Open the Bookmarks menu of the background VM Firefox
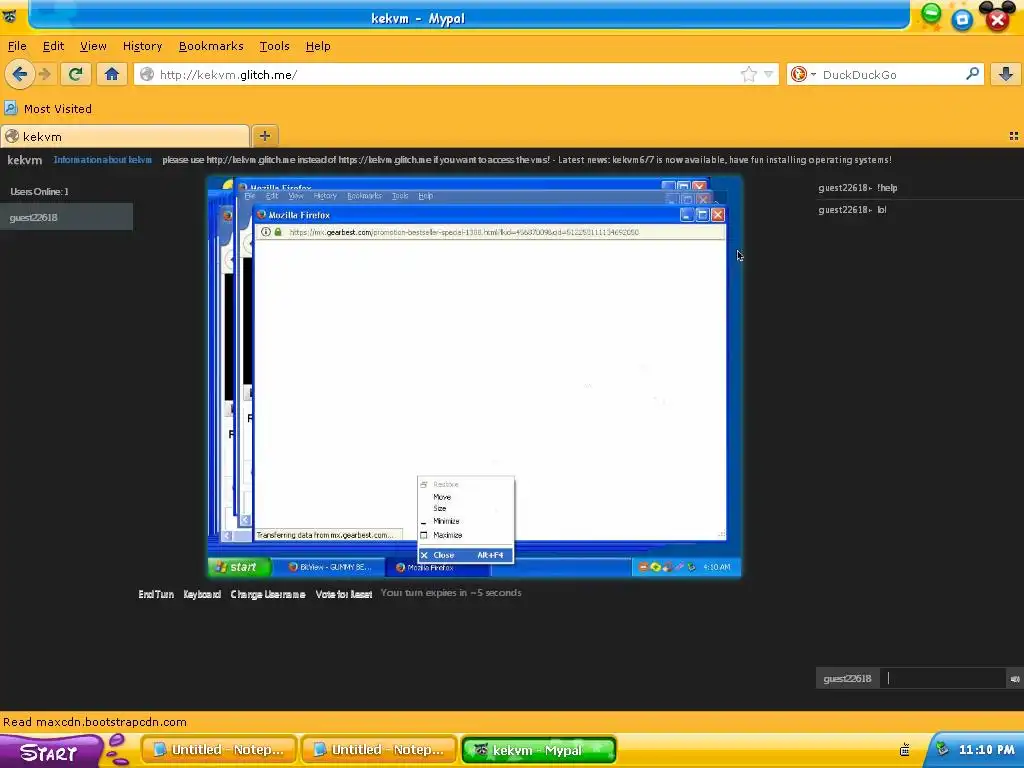The image size is (1024, 768). click(364, 196)
